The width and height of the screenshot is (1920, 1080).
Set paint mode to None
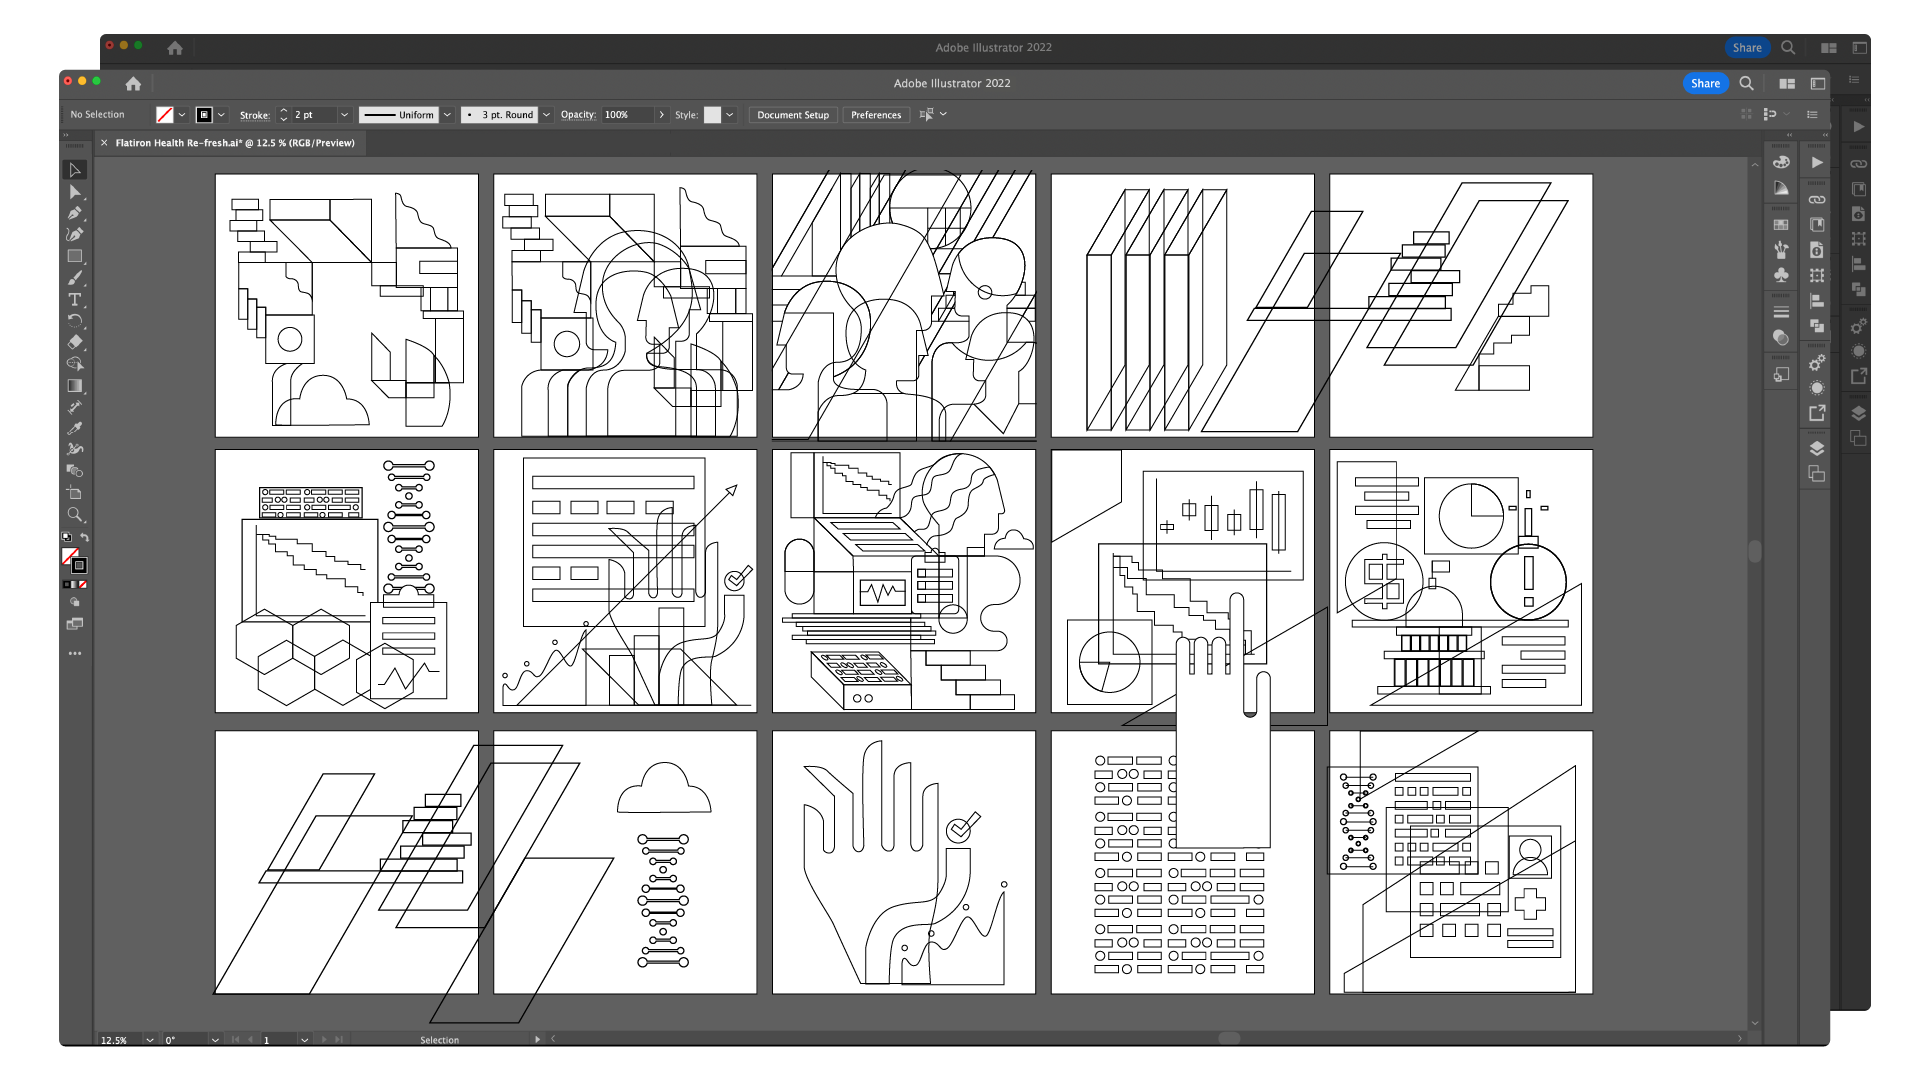(x=83, y=584)
